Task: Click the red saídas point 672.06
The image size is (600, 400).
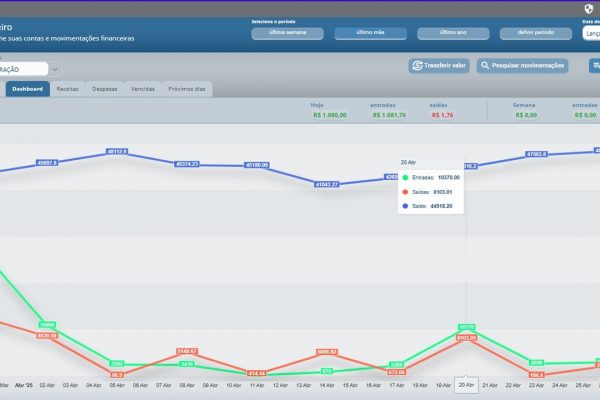Action: pyautogui.click(x=397, y=372)
